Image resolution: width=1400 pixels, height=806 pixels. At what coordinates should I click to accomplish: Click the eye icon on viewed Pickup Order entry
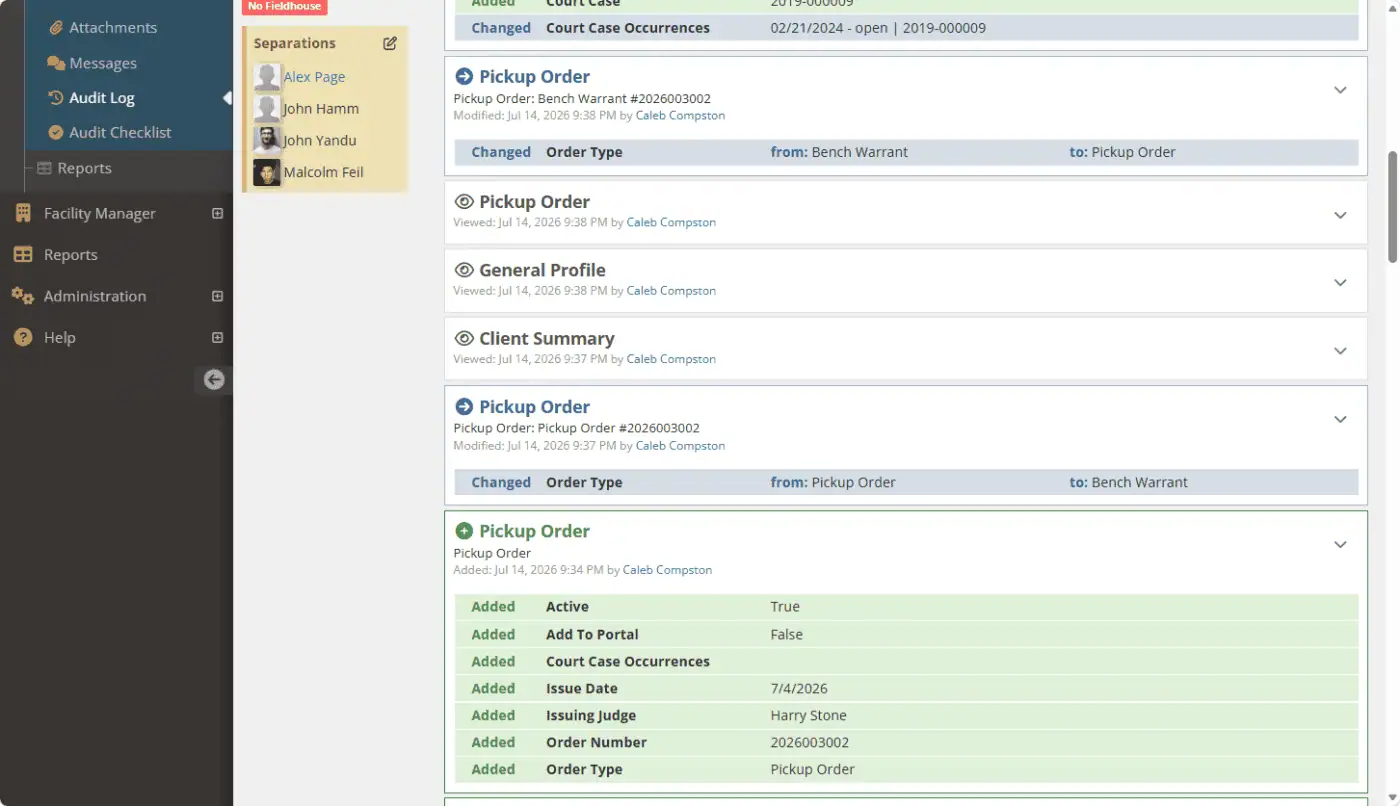464,201
